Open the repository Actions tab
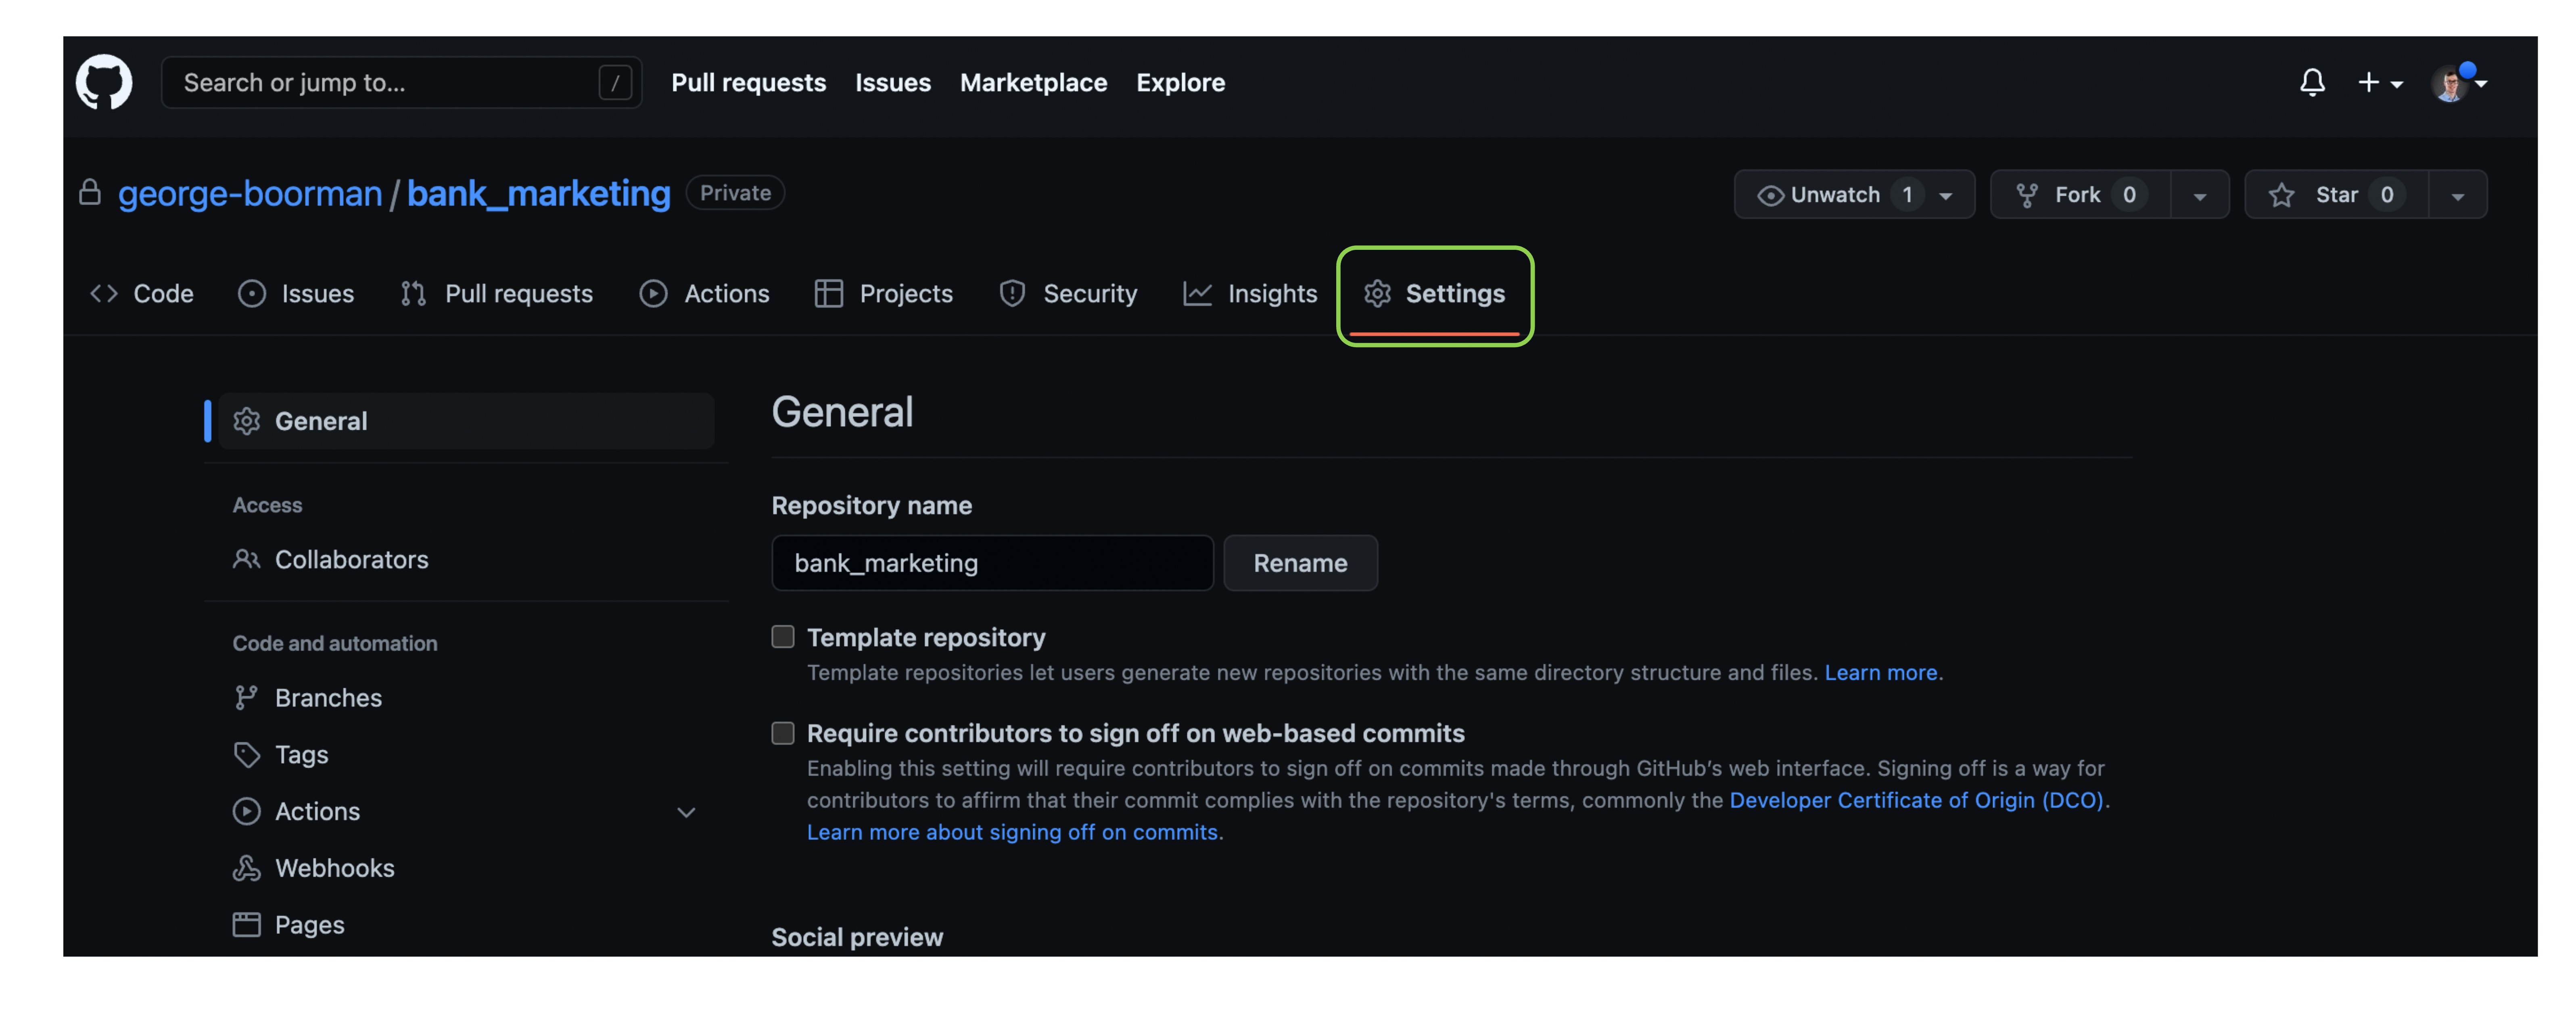This screenshot has height=1011, width=2576. click(705, 293)
